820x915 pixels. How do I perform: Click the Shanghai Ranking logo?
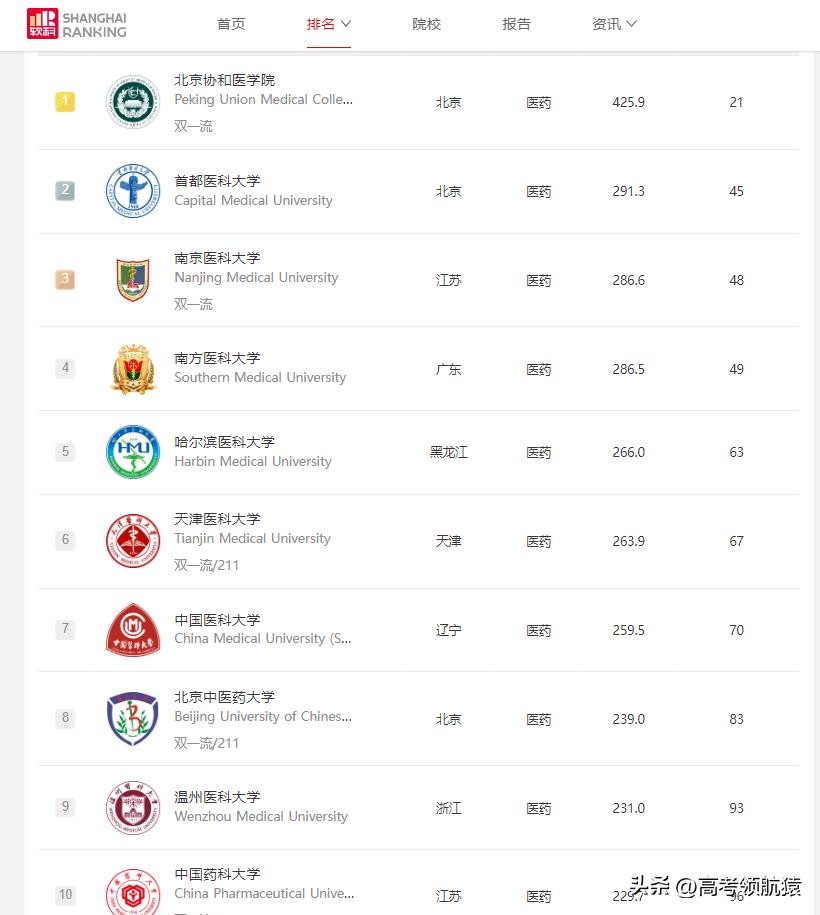[77, 24]
